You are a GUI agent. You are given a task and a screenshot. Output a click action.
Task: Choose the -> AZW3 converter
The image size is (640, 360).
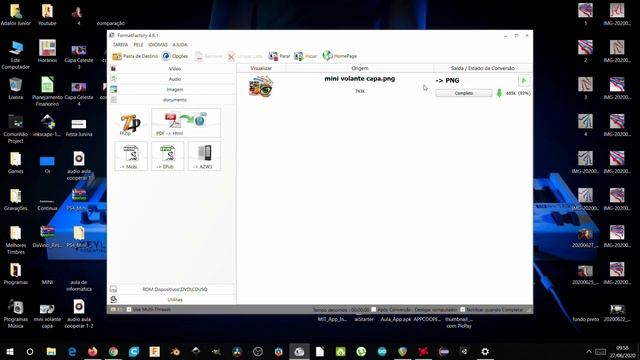coord(204,156)
